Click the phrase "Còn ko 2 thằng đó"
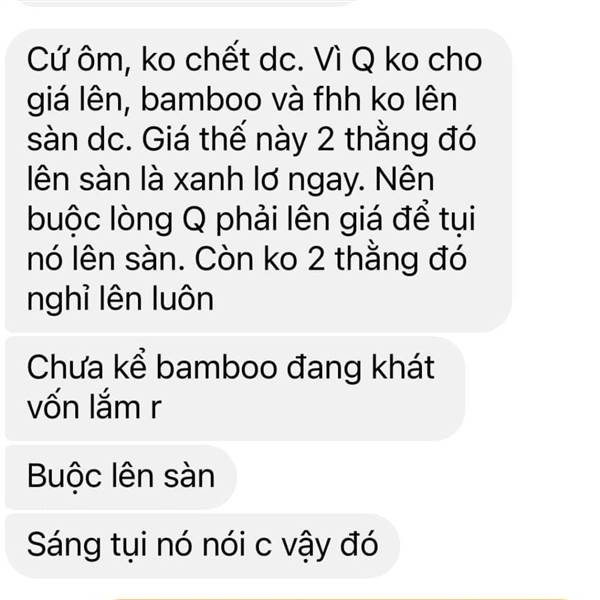This screenshot has height=600, width=600. [x=331, y=259]
